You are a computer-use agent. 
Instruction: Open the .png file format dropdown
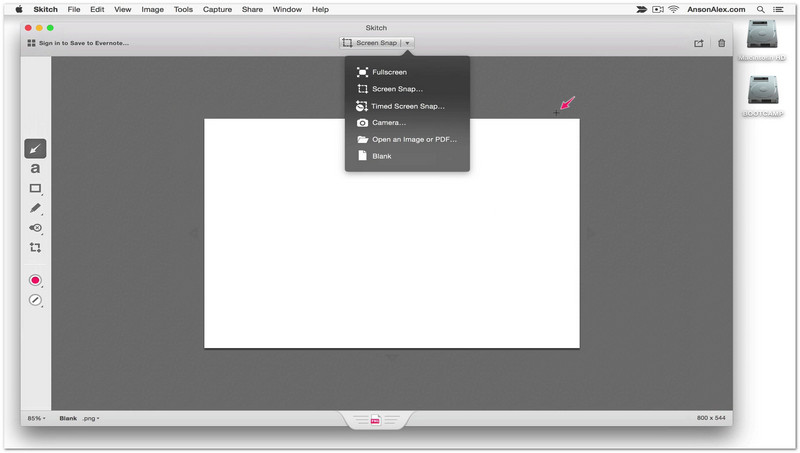tap(91, 418)
